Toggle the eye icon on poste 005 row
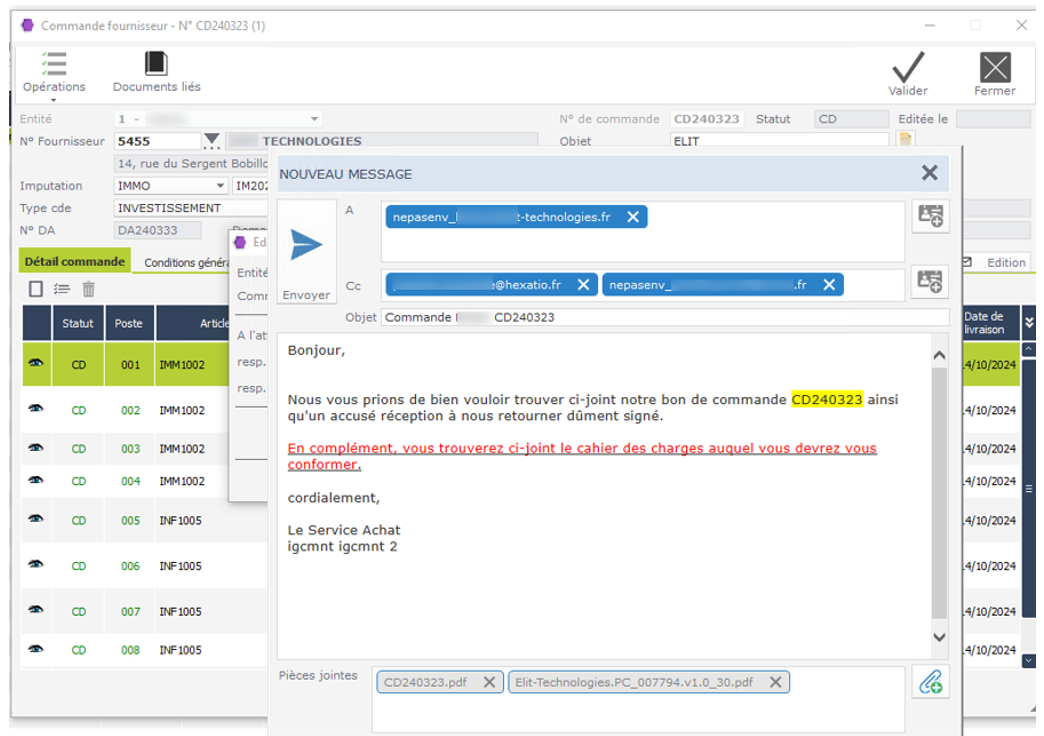Viewport: 1044px width, 736px height. point(34,520)
